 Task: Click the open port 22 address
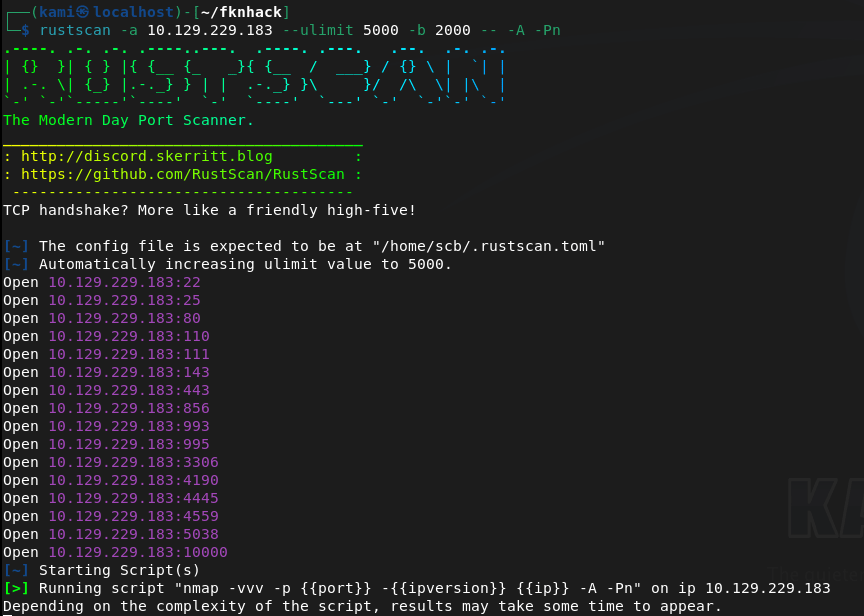pyautogui.click(x=124, y=282)
